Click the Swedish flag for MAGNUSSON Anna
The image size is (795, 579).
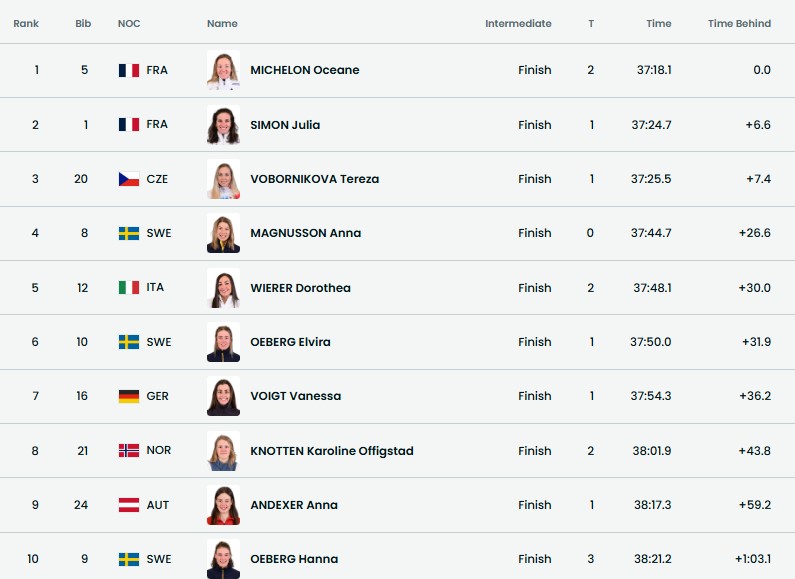coord(128,233)
